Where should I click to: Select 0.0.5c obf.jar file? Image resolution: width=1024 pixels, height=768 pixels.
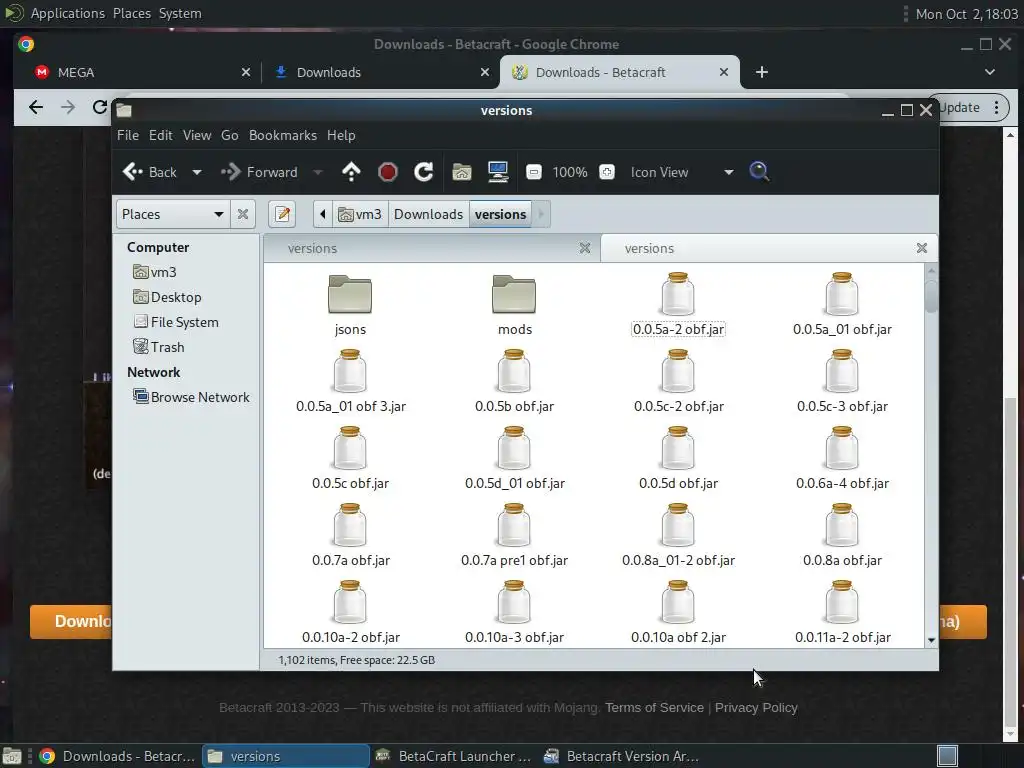coord(351,459)
